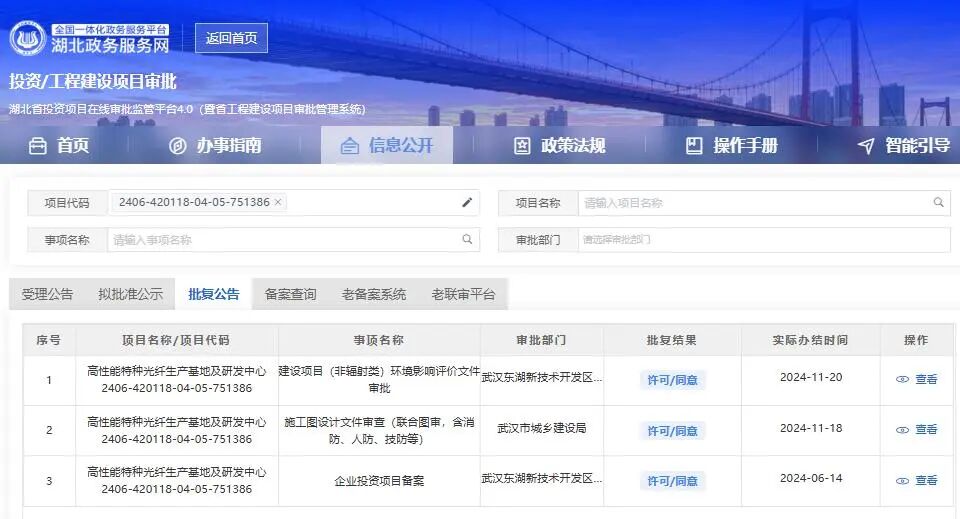Switch to the 备案查询 tab
960x519 pixels.
(290, 294)
